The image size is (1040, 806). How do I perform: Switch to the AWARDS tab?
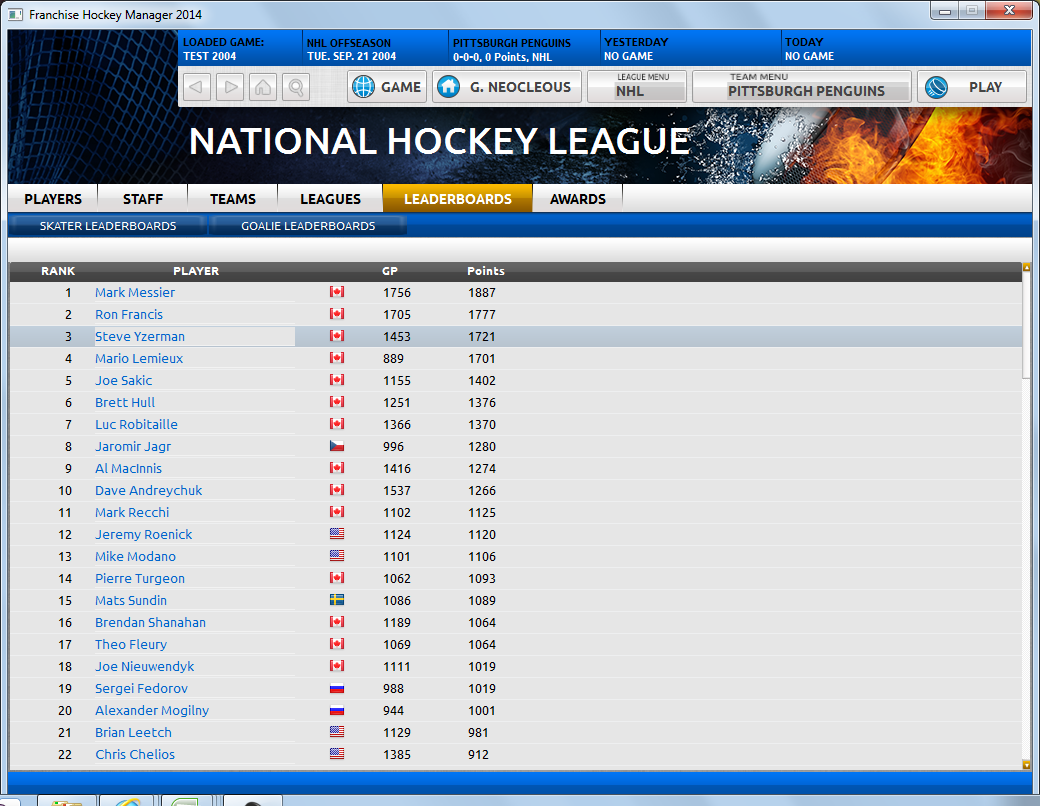[x=578, y=199]
